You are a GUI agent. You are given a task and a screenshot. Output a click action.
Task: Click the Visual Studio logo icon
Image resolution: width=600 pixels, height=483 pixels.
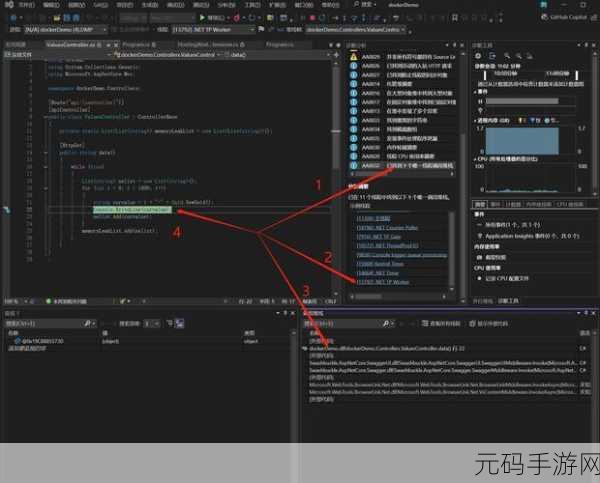(x=9, y=5)
